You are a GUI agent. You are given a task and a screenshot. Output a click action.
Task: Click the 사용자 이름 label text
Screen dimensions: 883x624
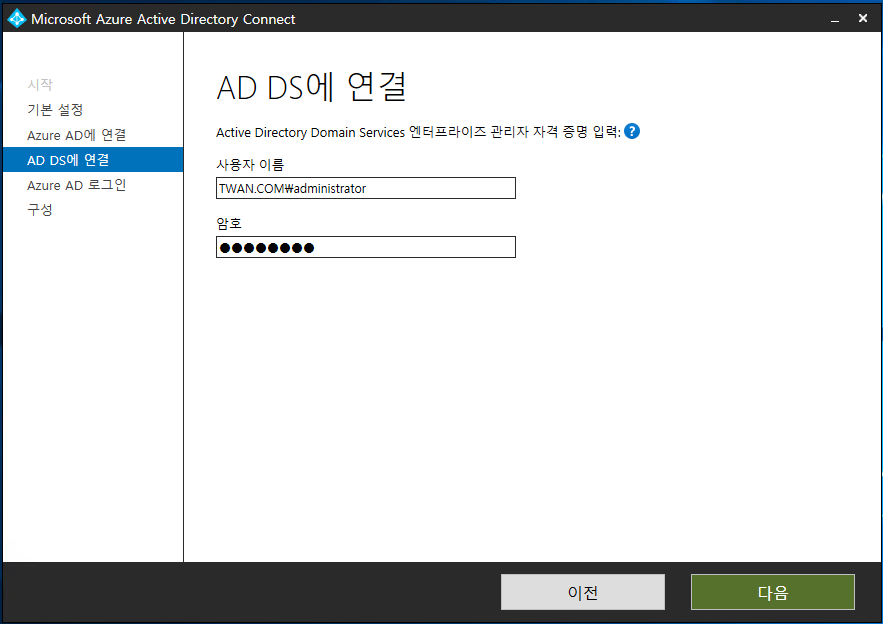click(x=250, y=165)
